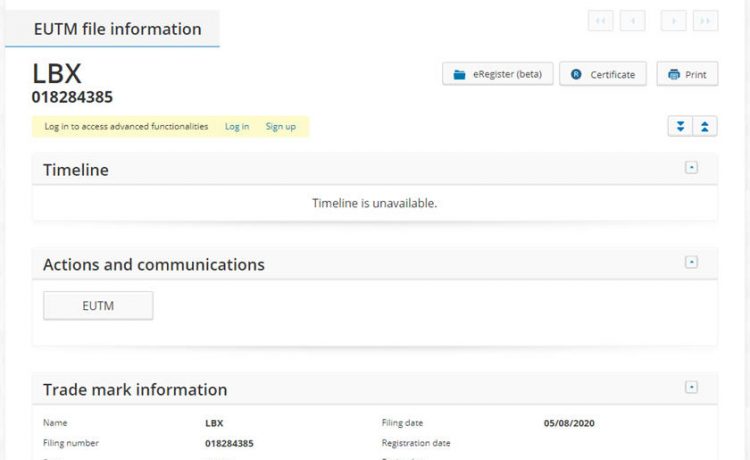This screenshot has width=750, height=460.
Task: Click the LBX trade mark title
Action: click(57, 74)
